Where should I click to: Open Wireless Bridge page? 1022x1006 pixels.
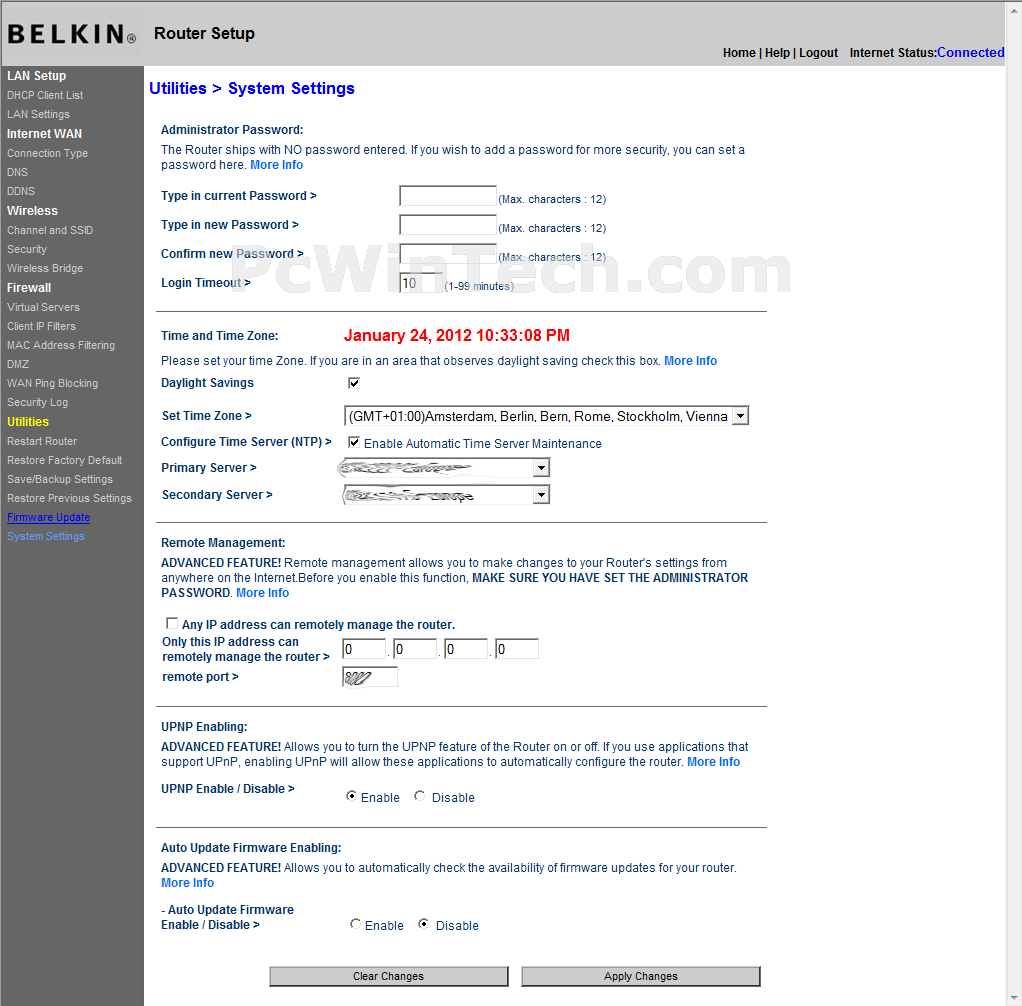pyautogui.click(x=45, y=268)
